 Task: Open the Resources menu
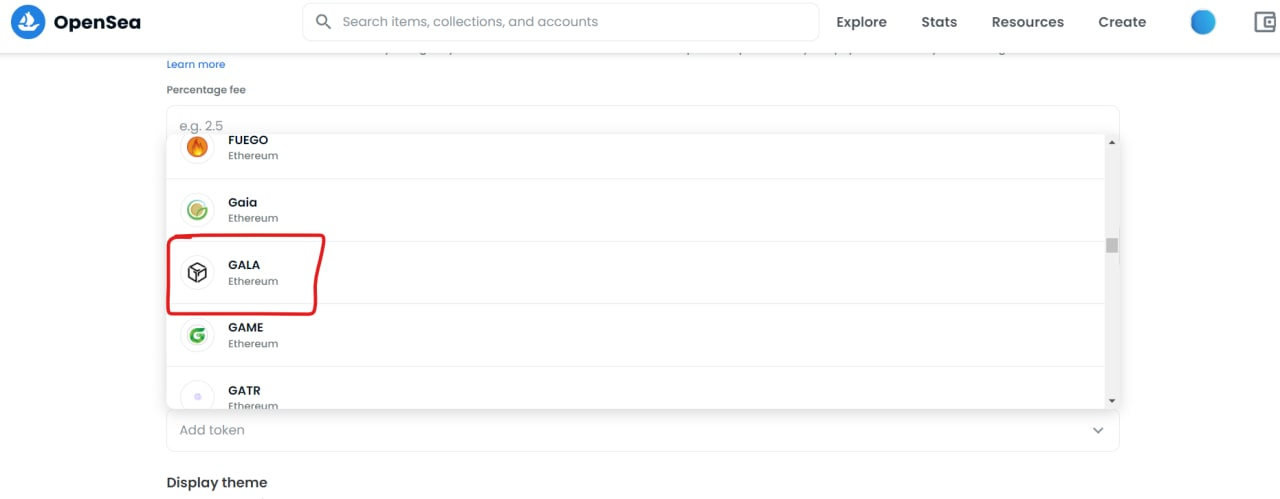click(1027, 22)
